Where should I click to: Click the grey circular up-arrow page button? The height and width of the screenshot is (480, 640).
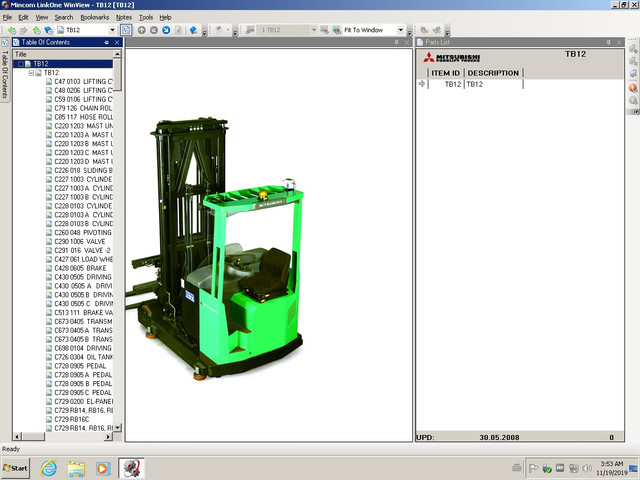(x=142, y=30)
